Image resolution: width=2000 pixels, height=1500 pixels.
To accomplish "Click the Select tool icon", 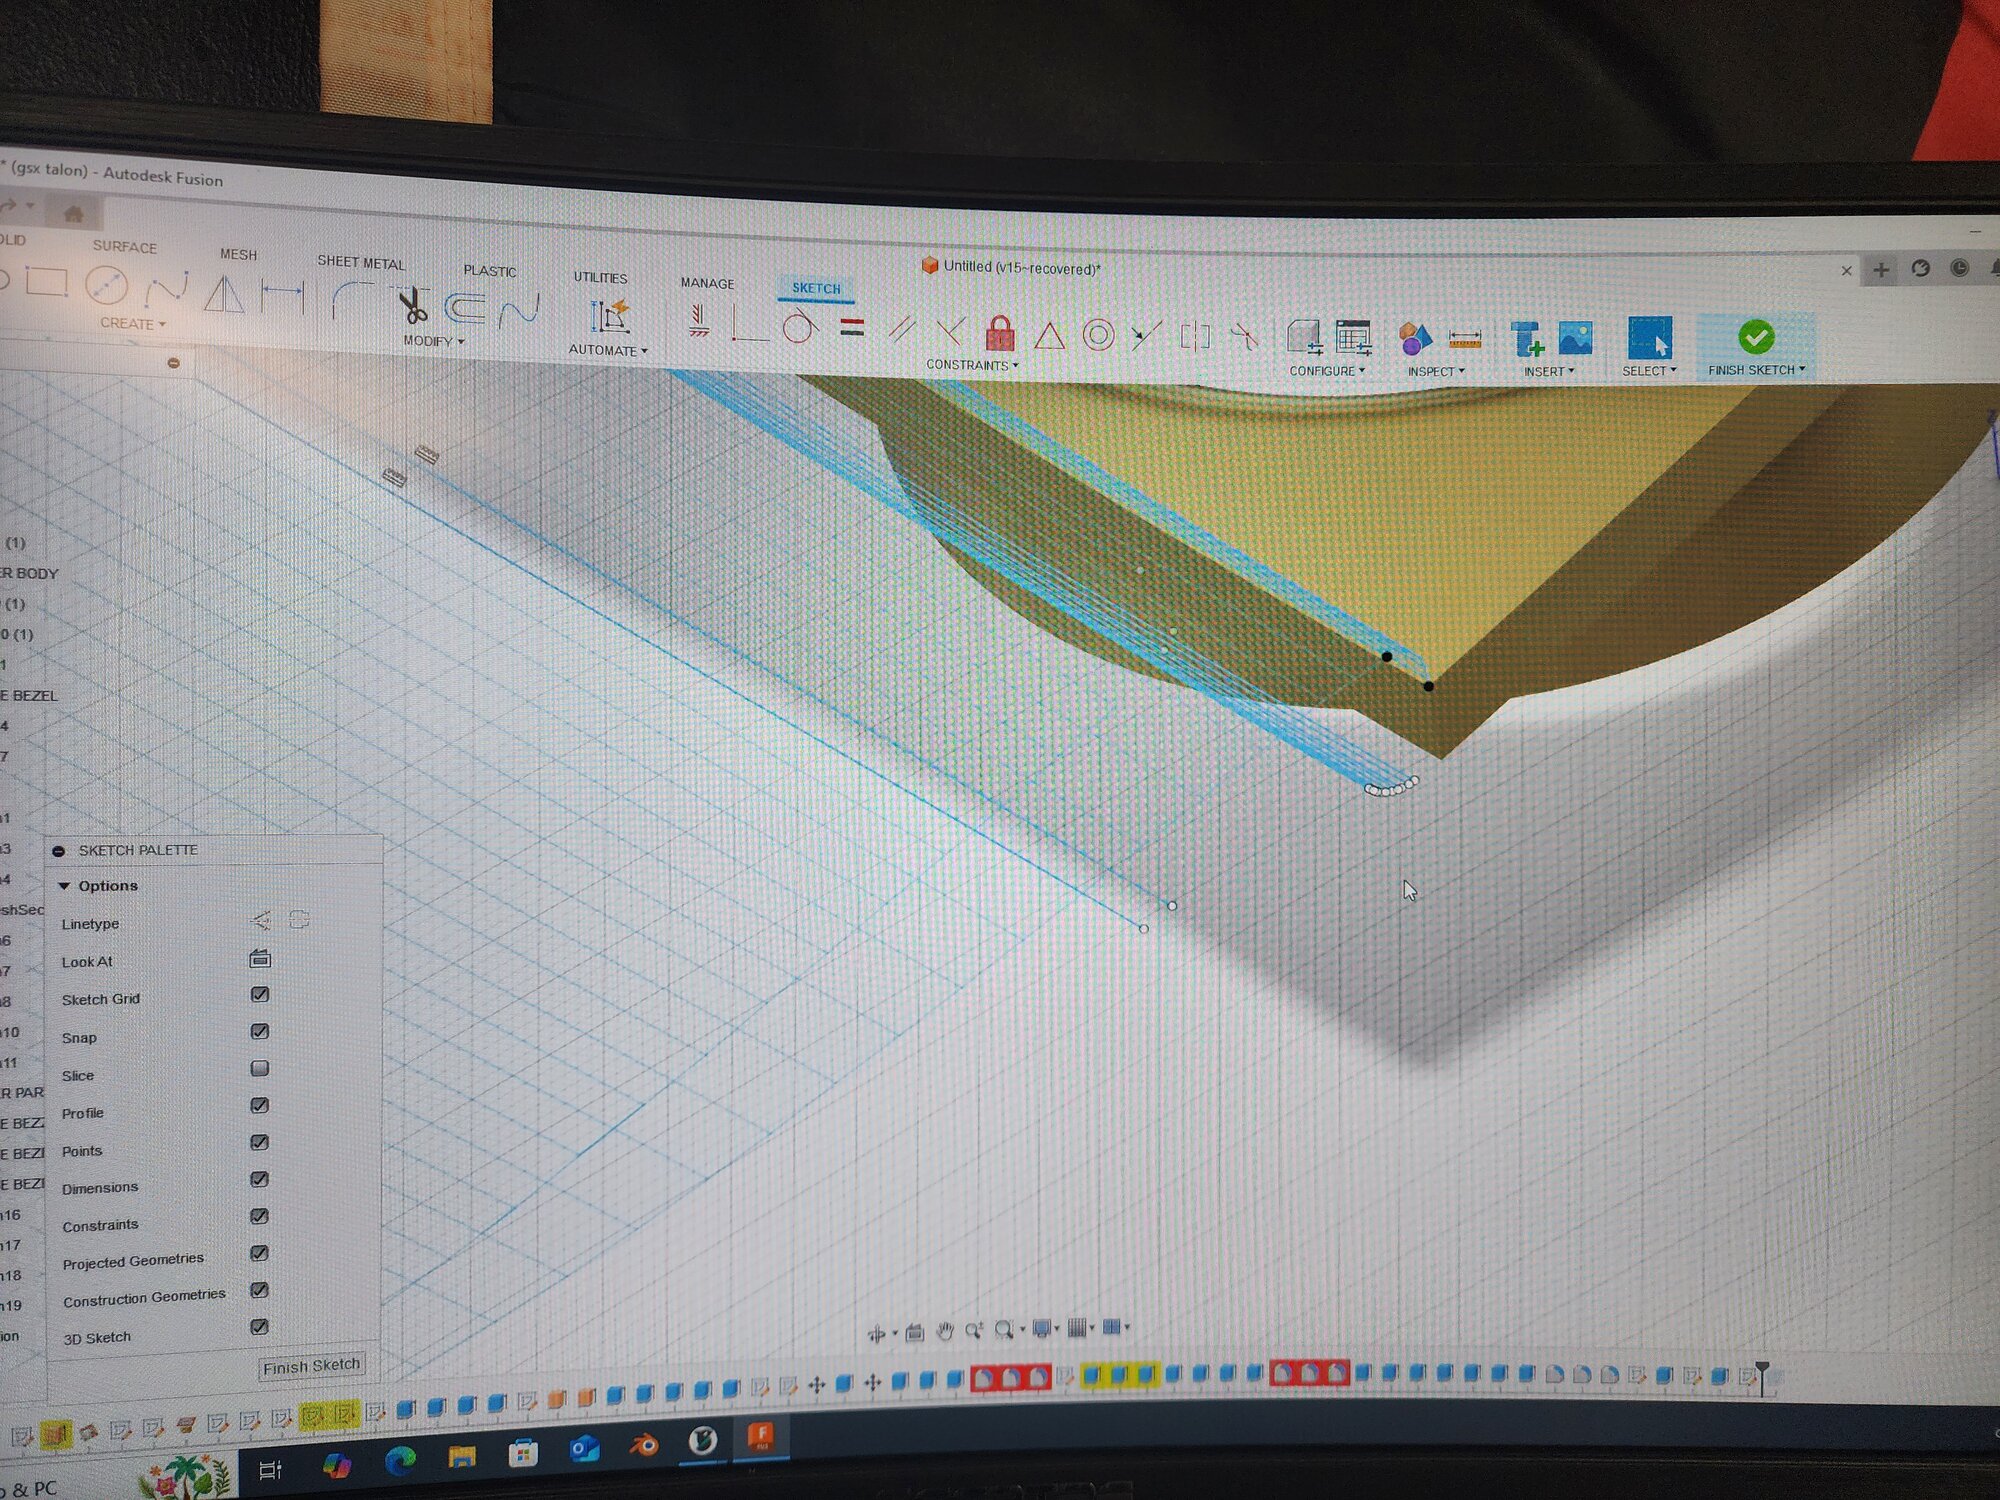I will [x=1649, y=337].
